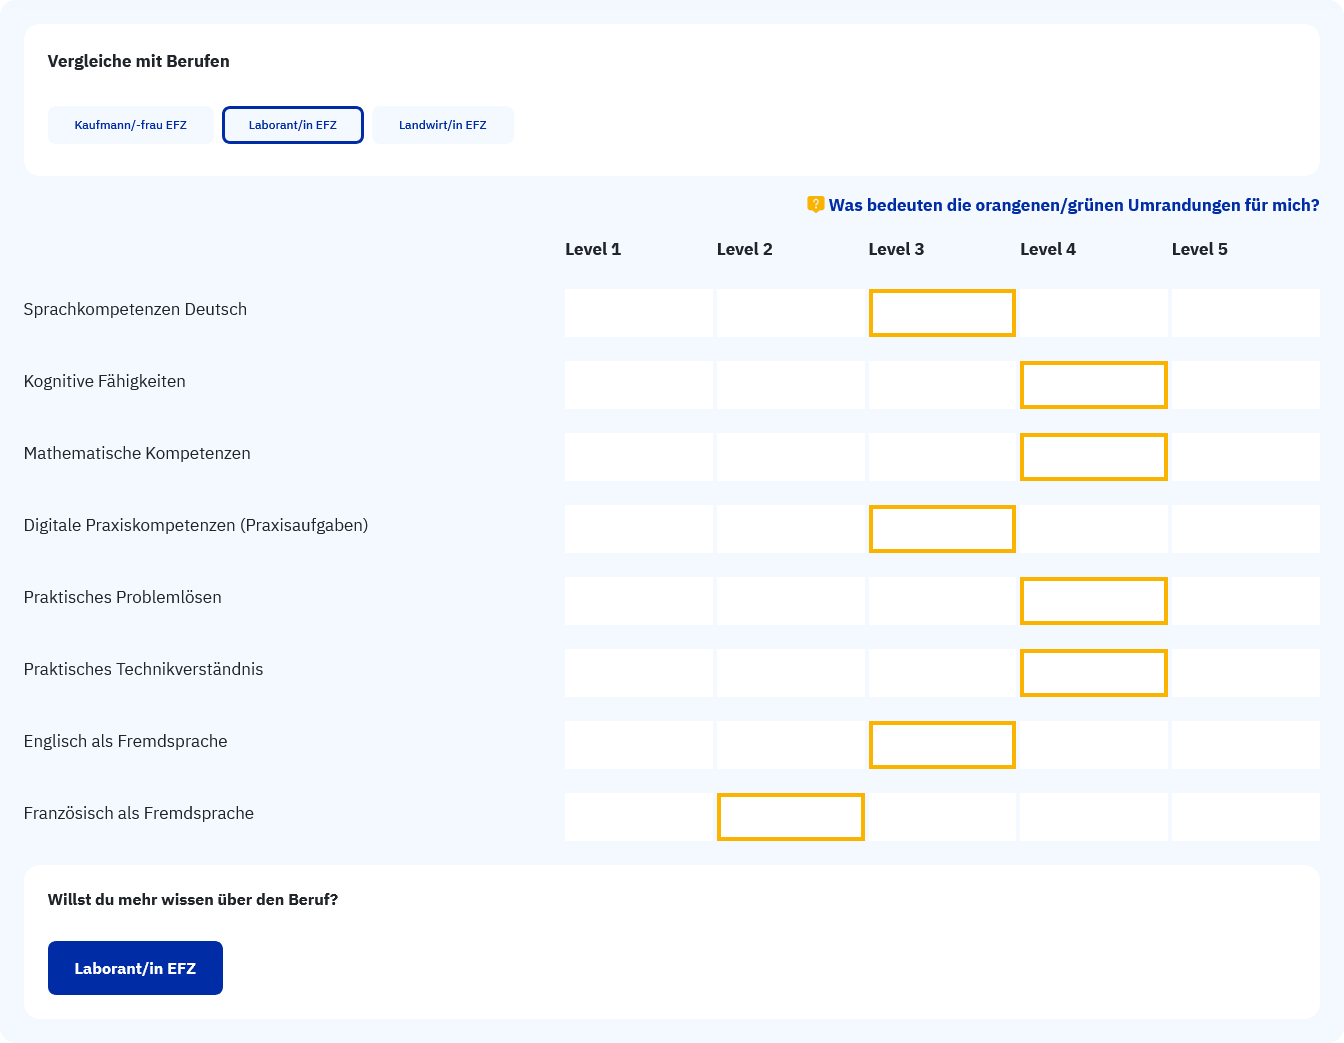
Task: Click the Vergleiche mit Berufen heading
Action: tap(139, 61)
